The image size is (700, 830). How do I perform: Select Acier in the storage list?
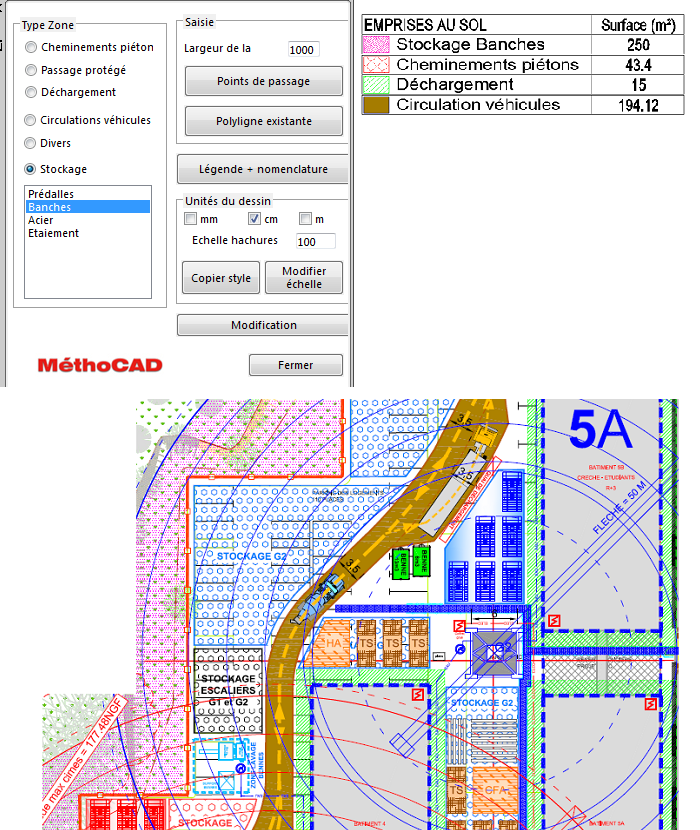click(87, 220)
